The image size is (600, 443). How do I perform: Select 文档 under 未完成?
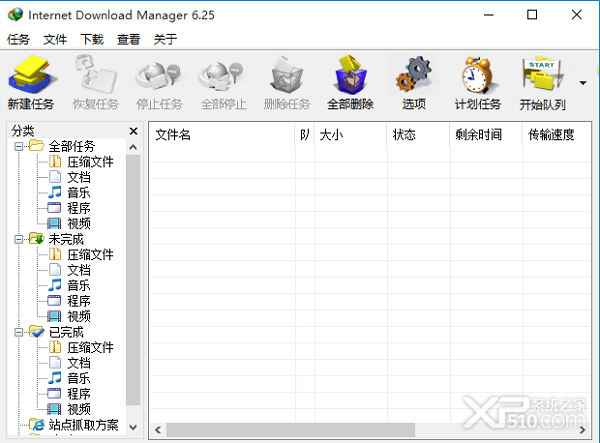[79, 270]
